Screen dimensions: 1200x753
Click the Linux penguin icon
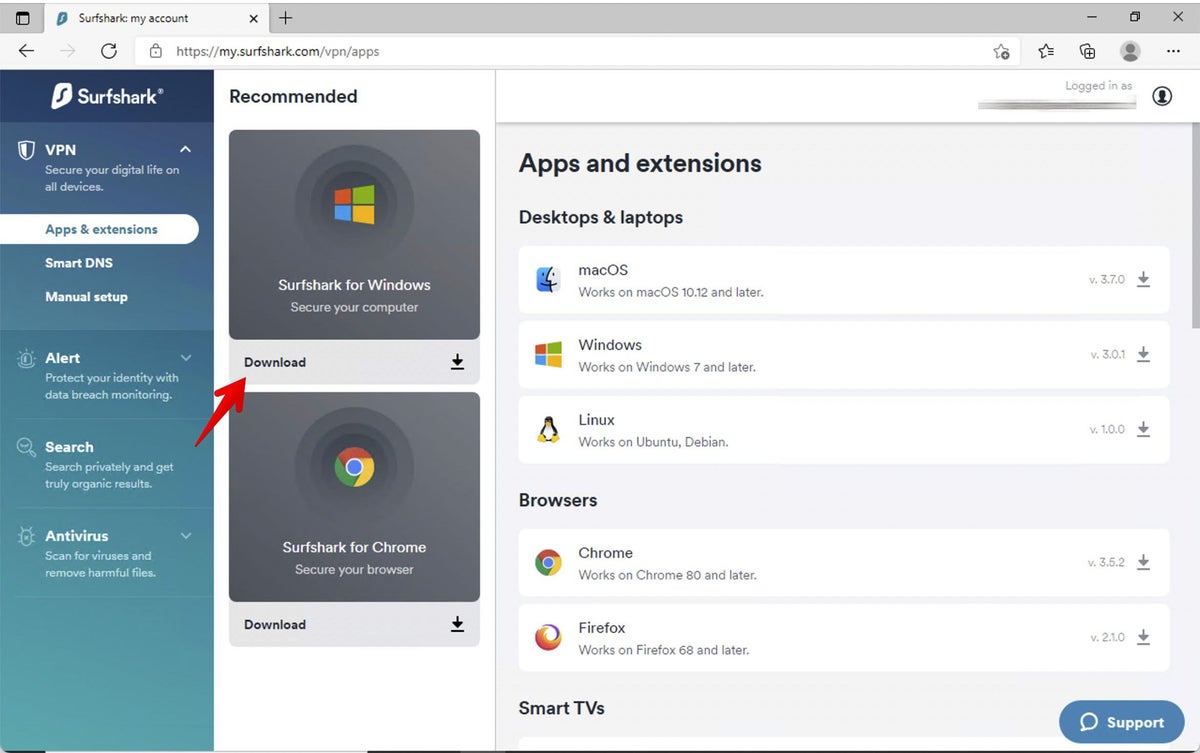point(548,430)
